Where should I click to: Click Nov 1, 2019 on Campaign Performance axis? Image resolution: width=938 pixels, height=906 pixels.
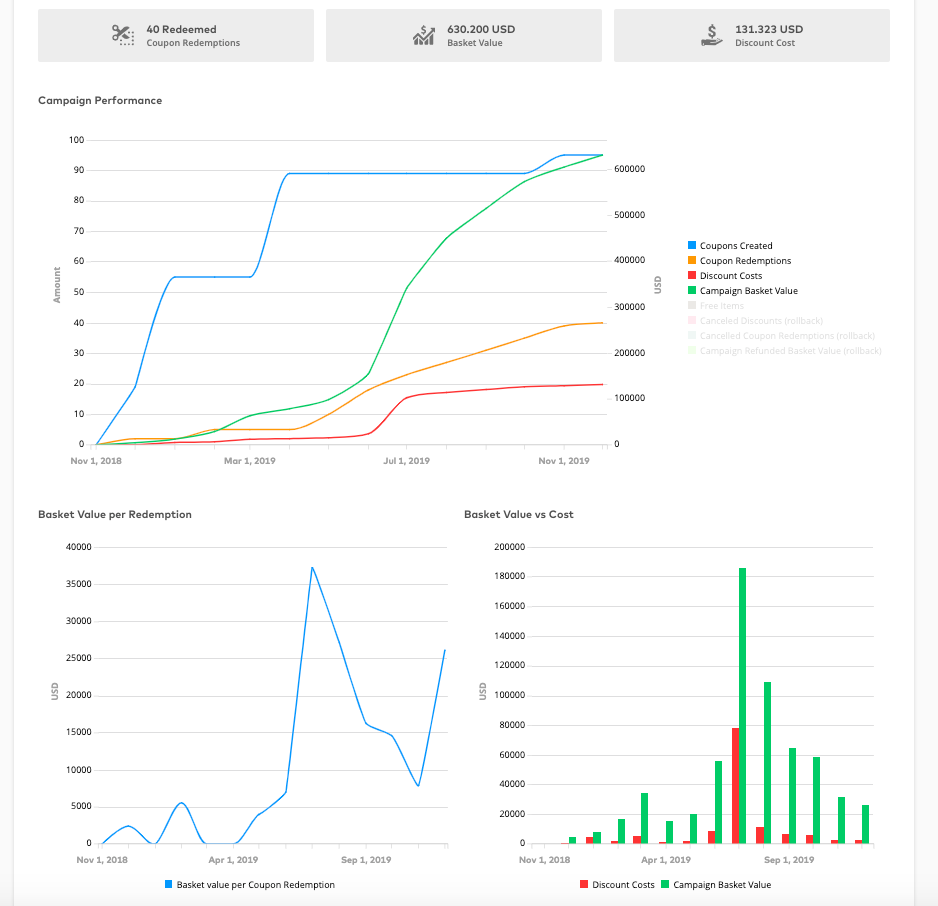point(564,461)
